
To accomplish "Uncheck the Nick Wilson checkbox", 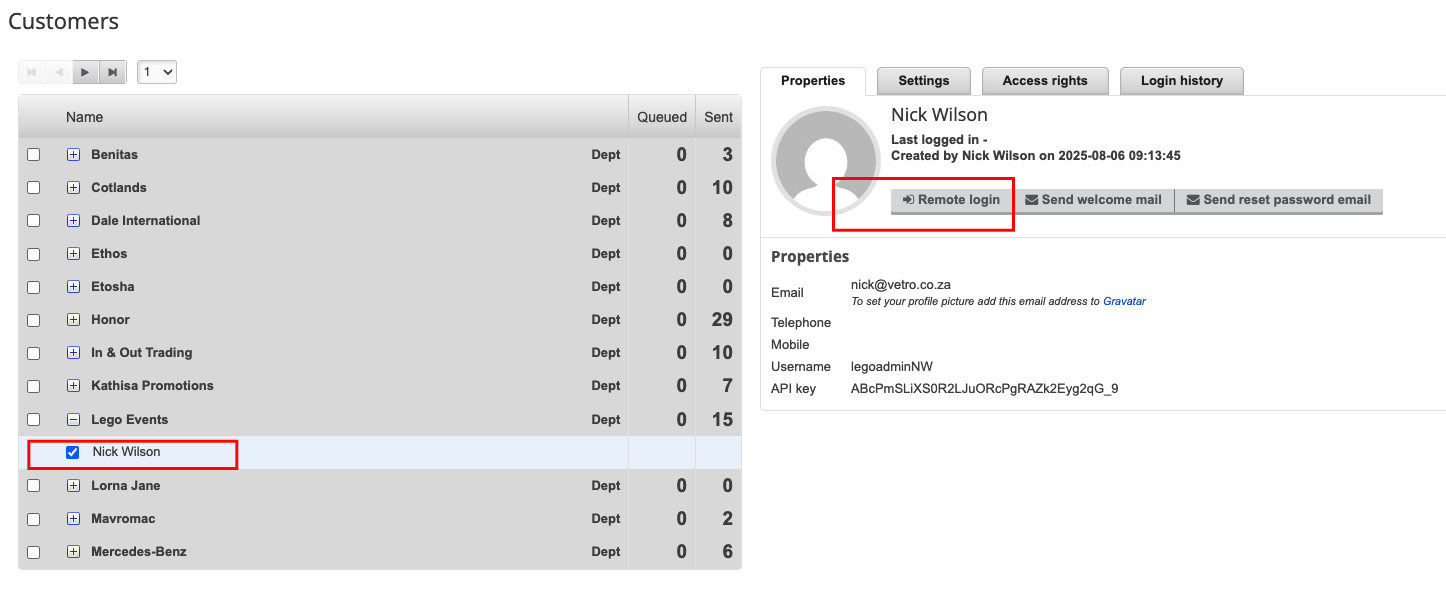I will tap(72, 452).
